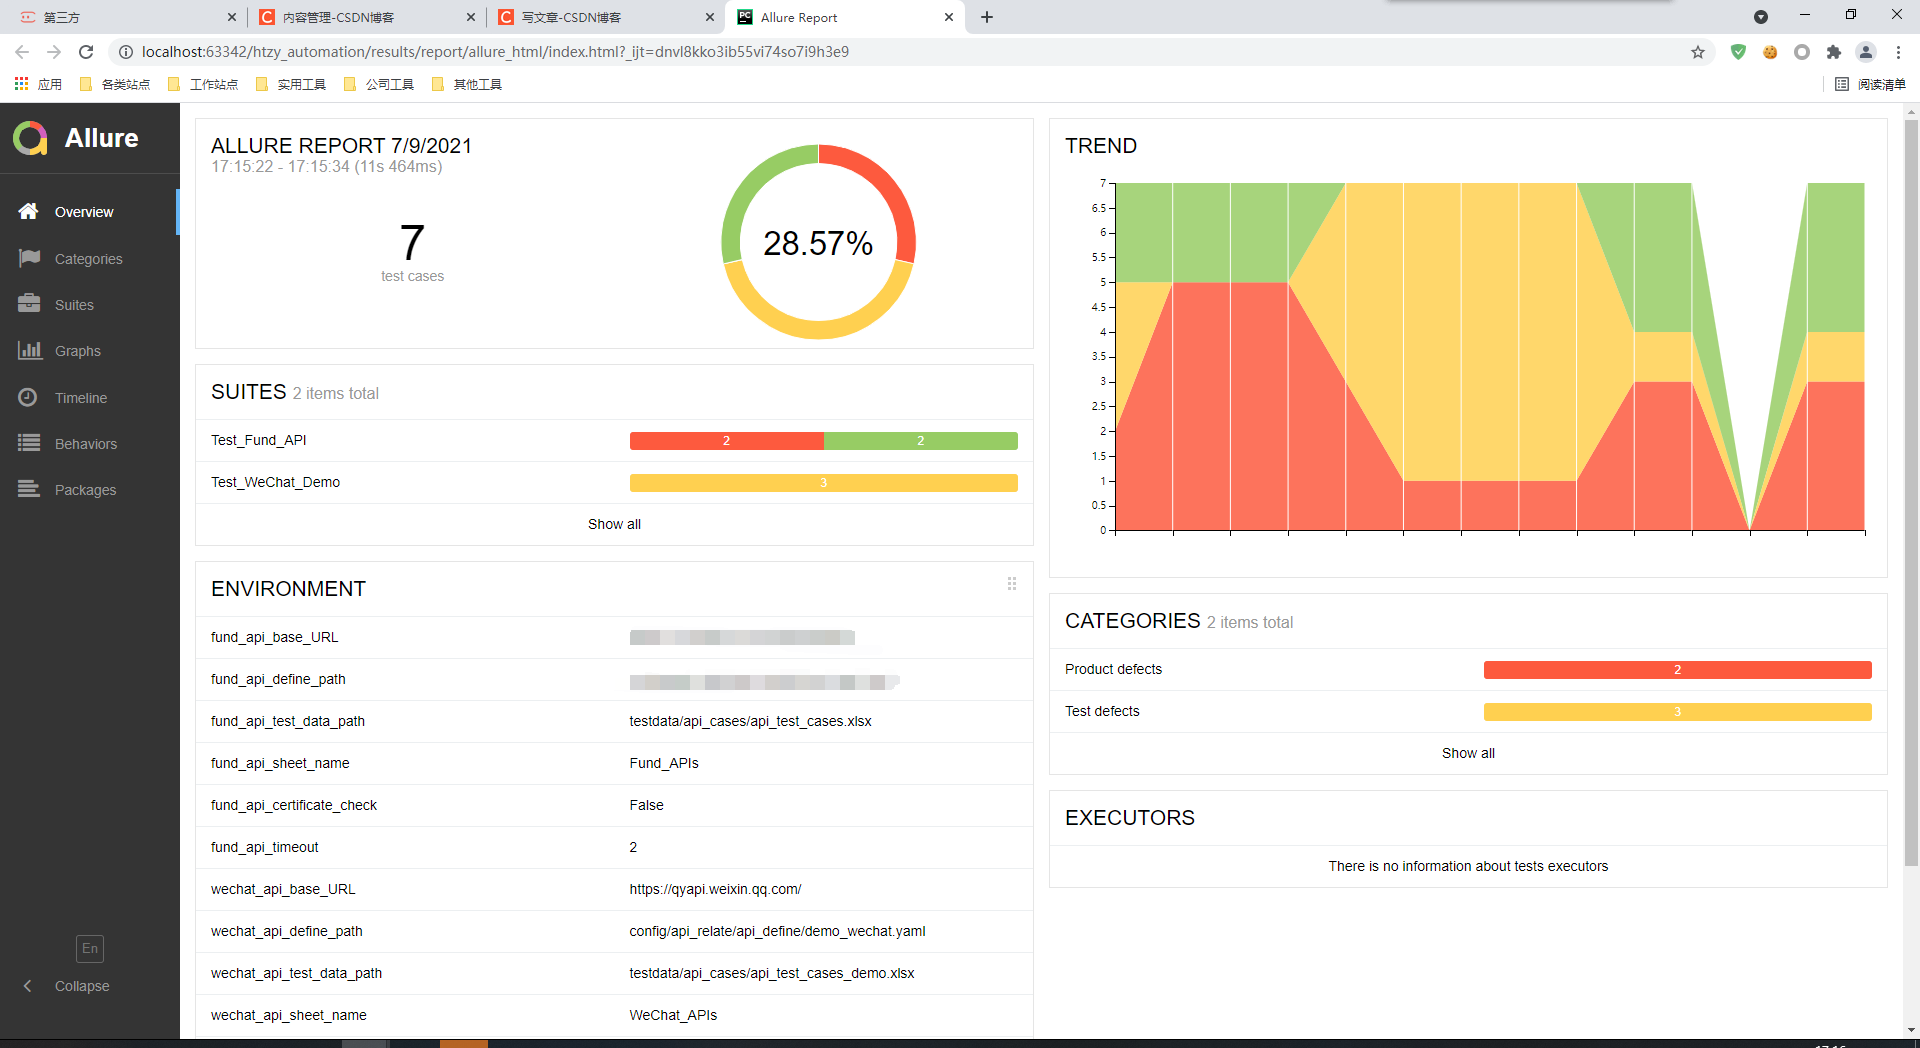
Task: Click the 28.57% donut chart
Action: (818, 242)
